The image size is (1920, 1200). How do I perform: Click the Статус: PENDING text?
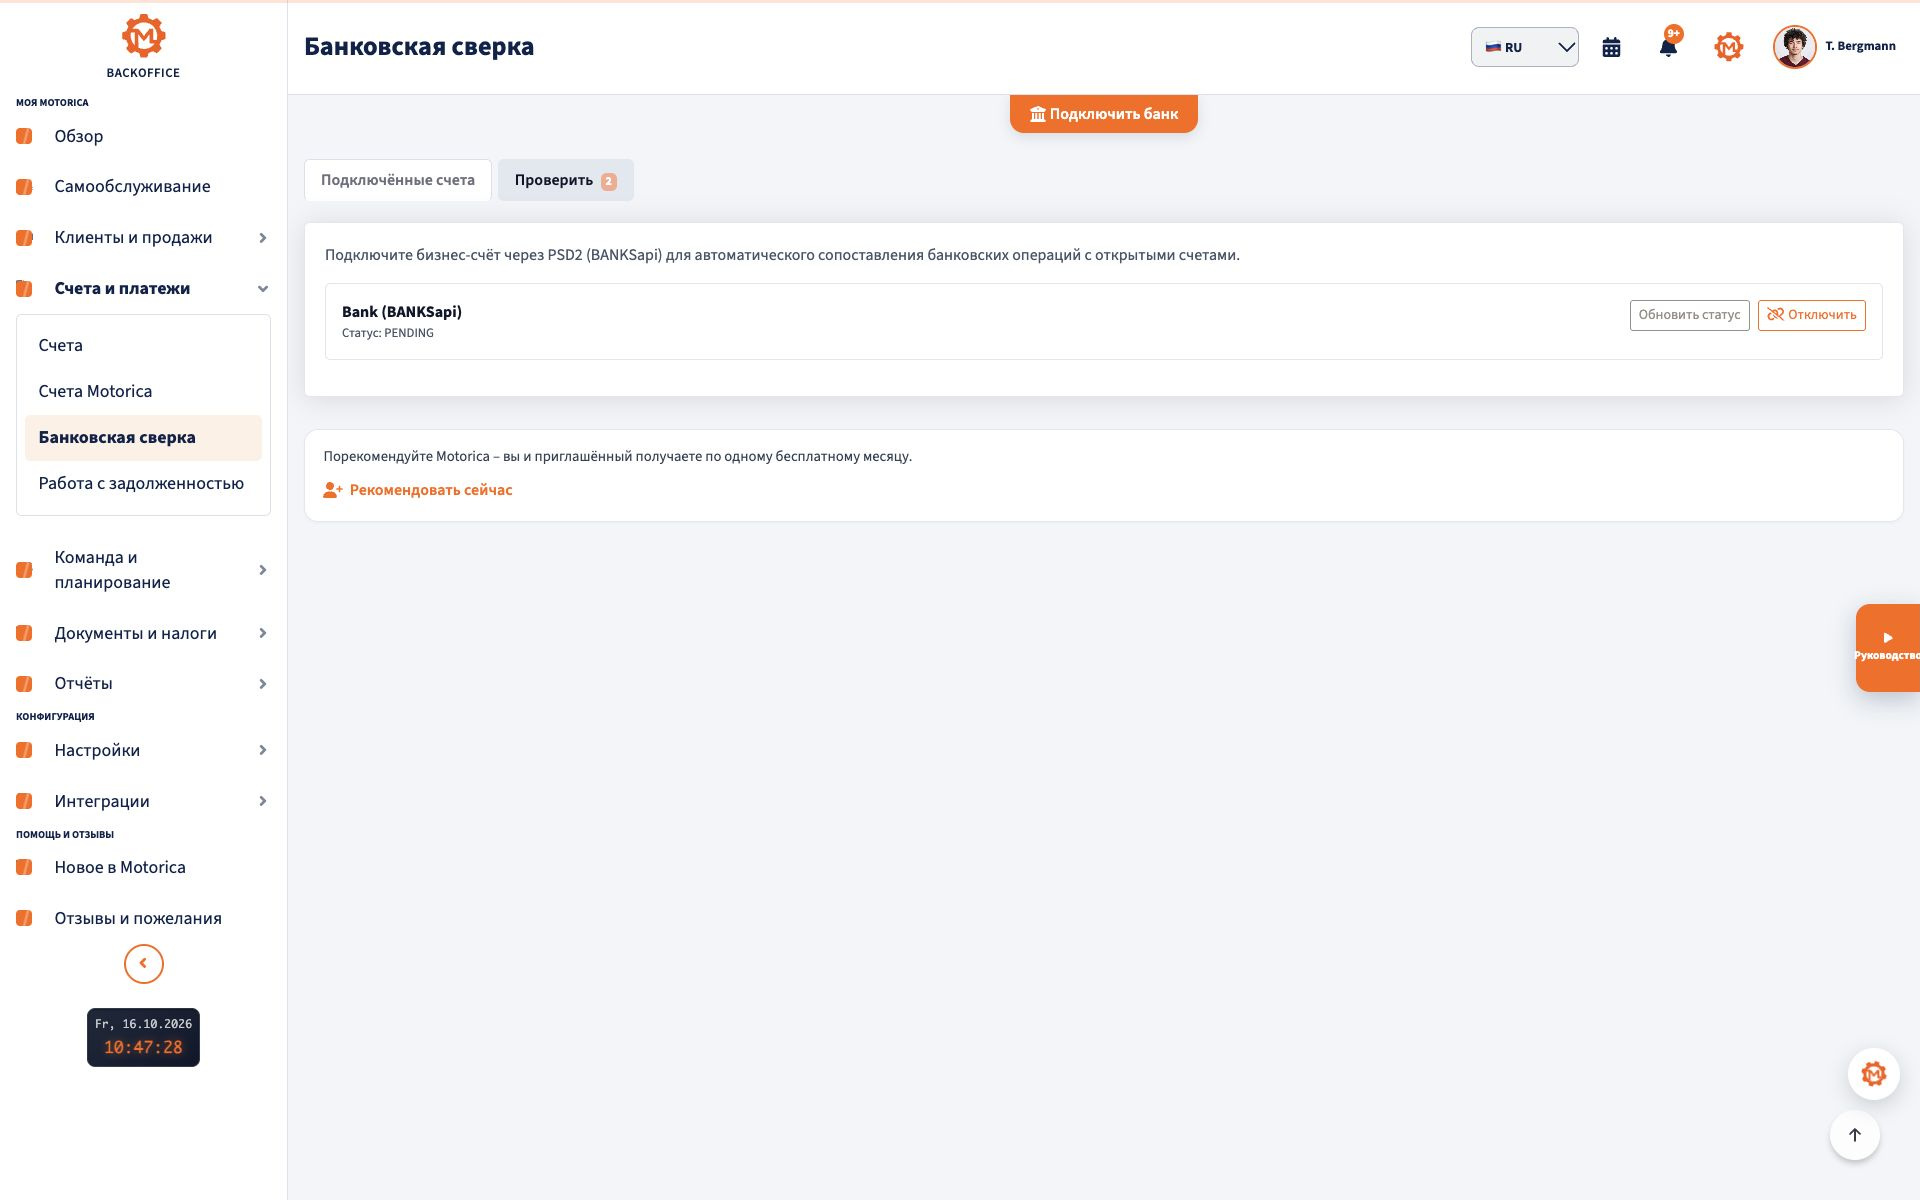pos(388,333)
